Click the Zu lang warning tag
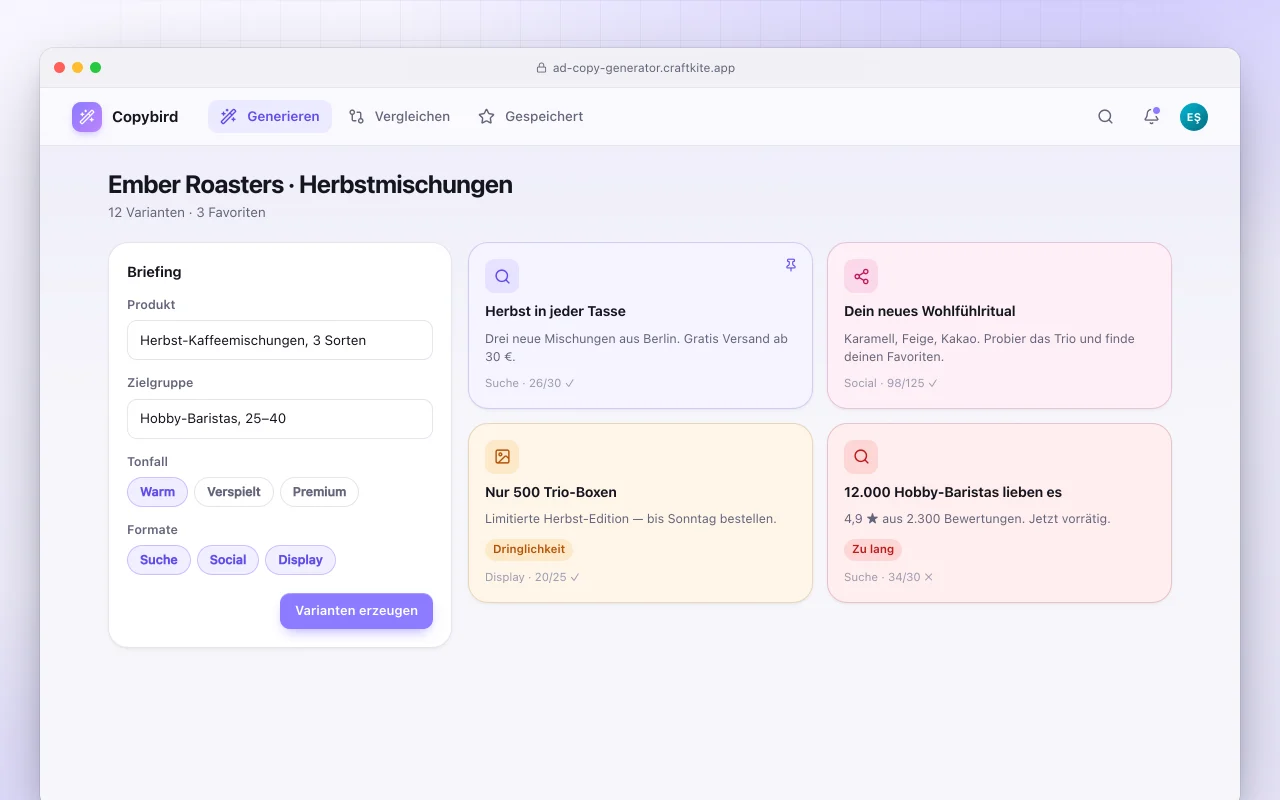 tap(873, 549)
